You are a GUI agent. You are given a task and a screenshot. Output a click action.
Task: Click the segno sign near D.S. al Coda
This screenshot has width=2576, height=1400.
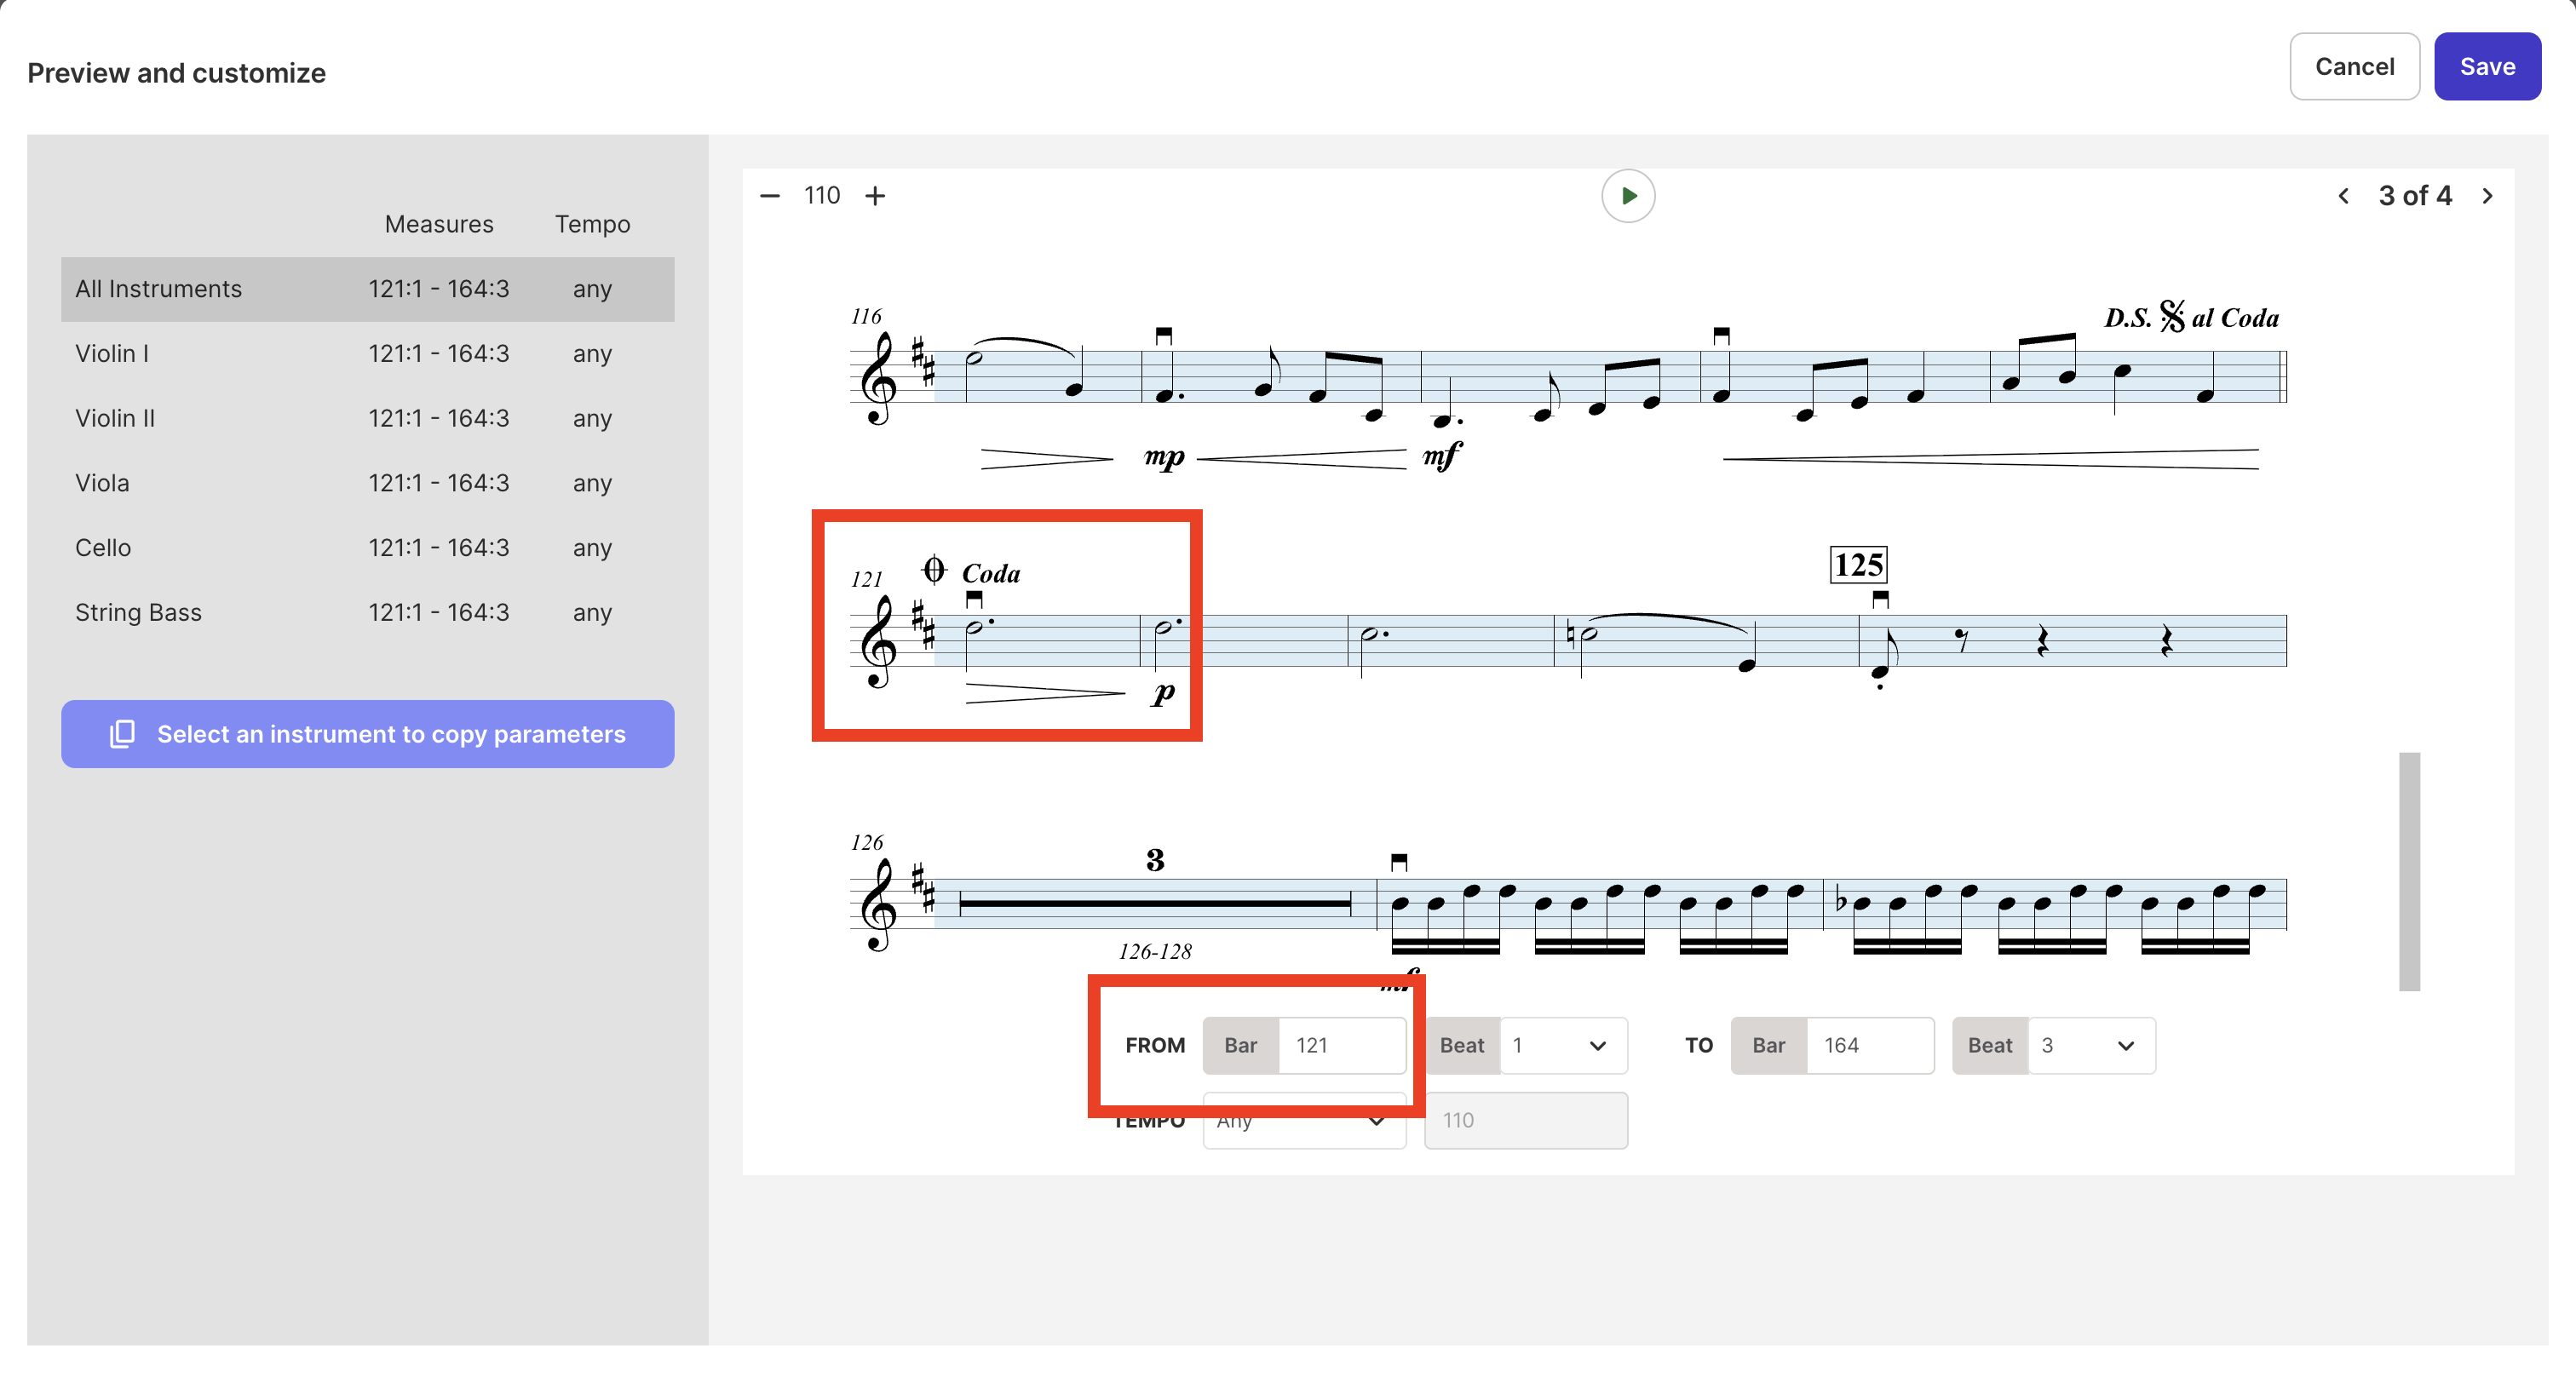[2171, 316]
